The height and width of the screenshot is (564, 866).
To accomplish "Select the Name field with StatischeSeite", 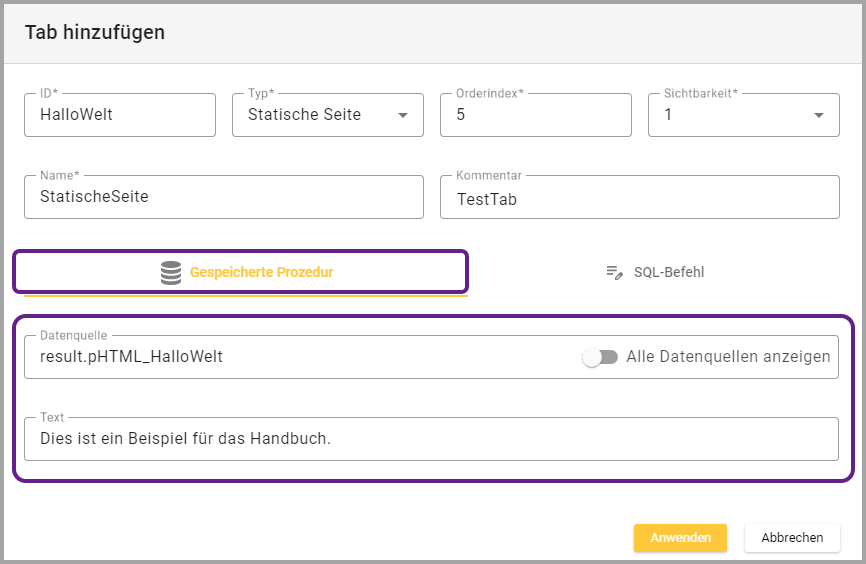I will coord(224,197).
